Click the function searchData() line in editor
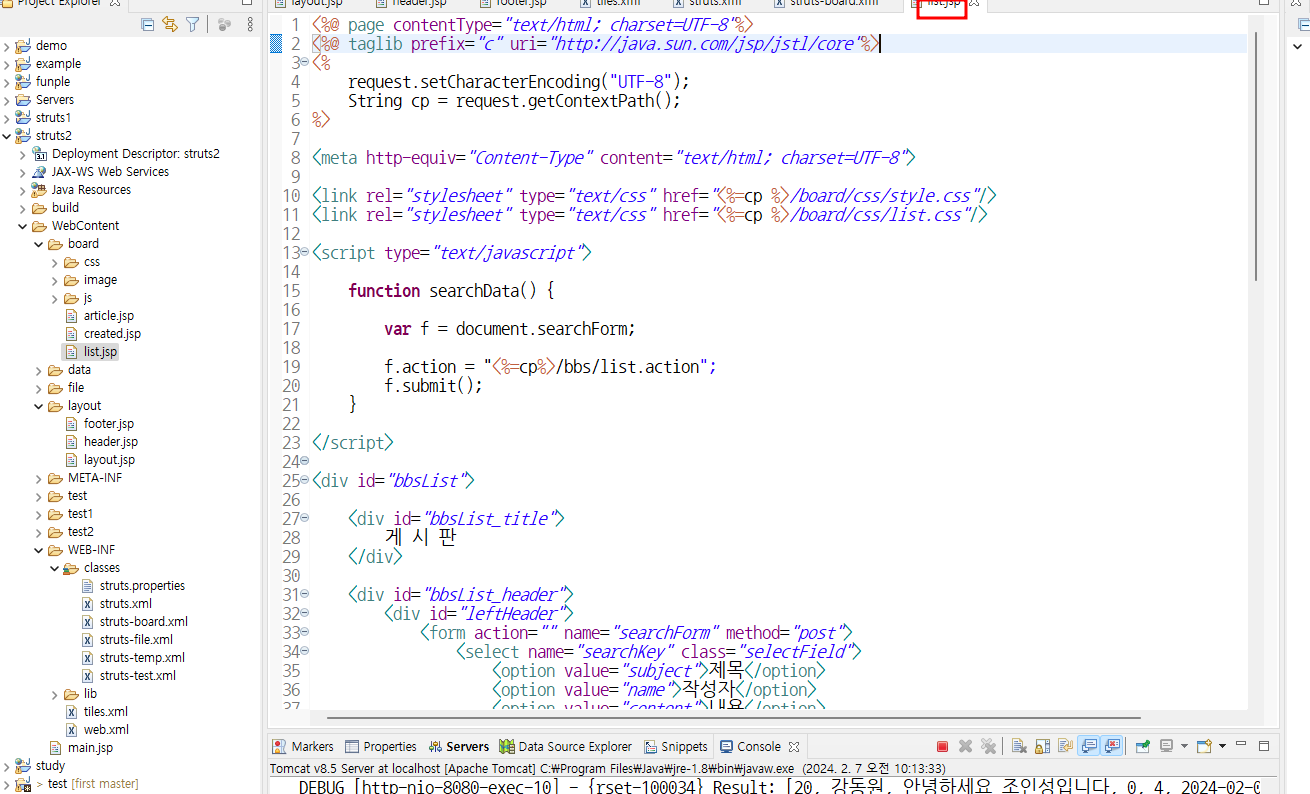 pos(450,291)
